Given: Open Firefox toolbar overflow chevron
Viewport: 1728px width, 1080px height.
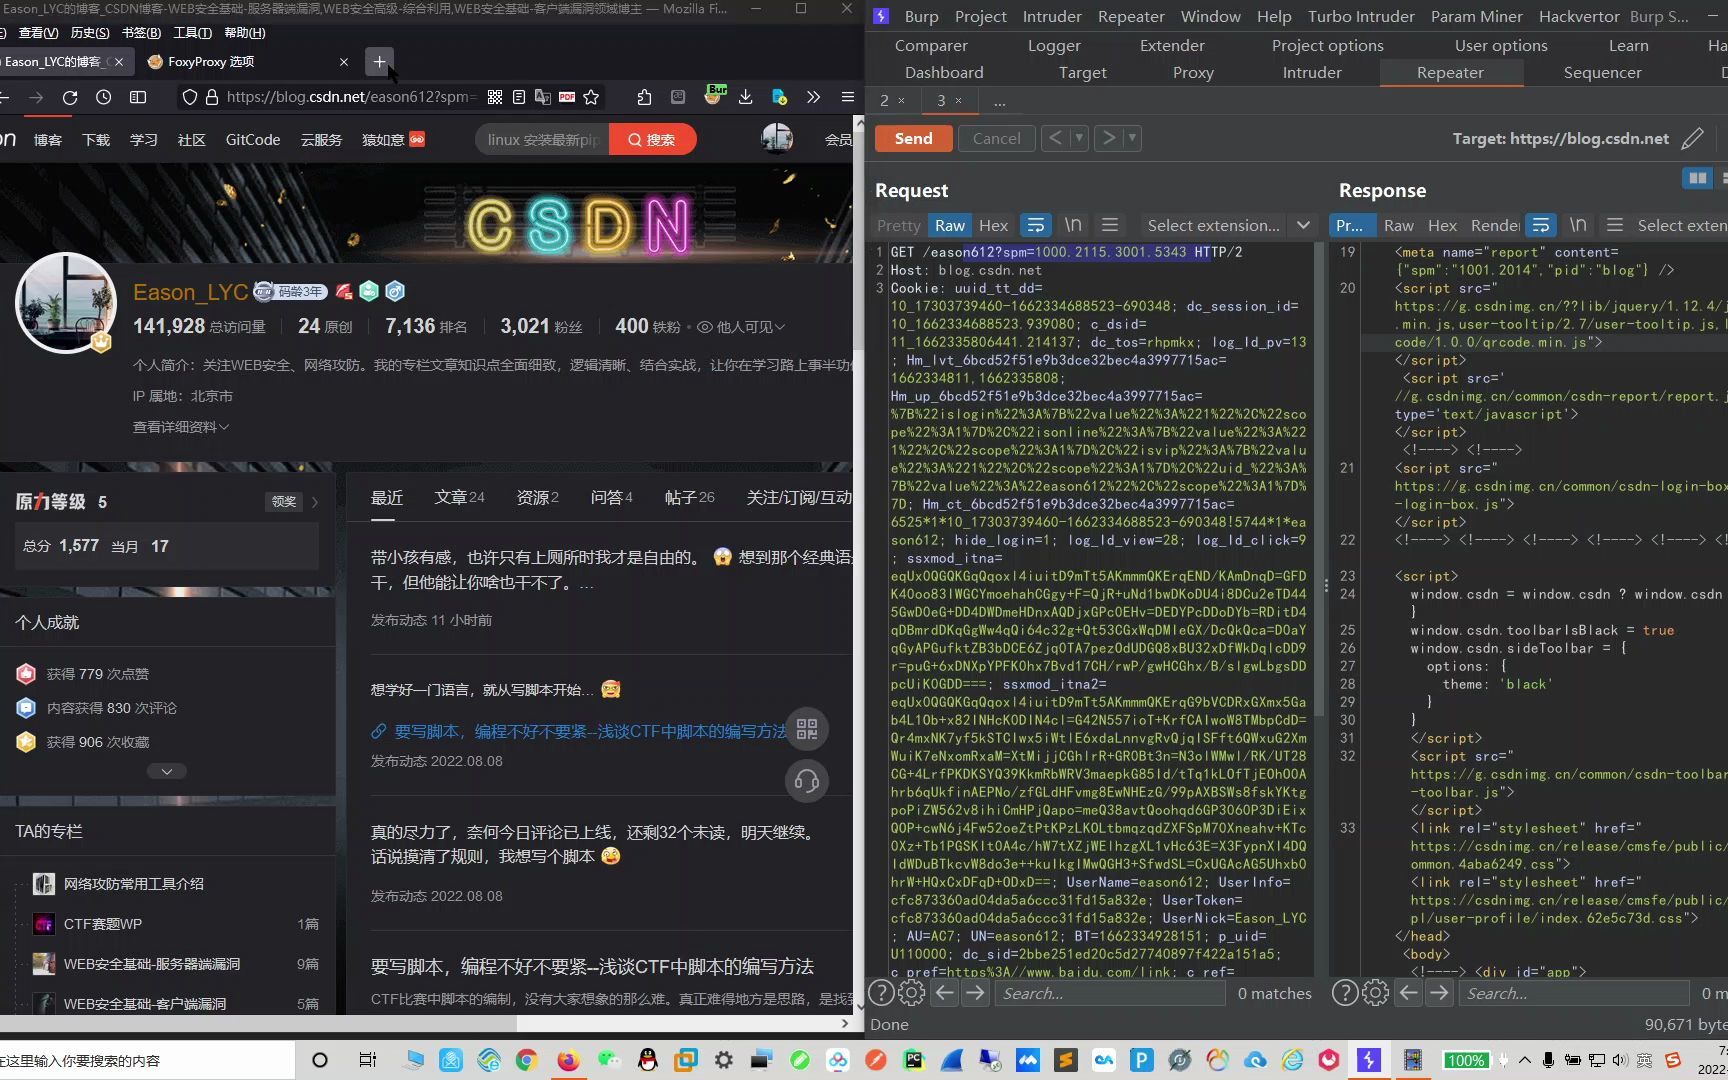Looking at the screenshot, I should (813, 97).
